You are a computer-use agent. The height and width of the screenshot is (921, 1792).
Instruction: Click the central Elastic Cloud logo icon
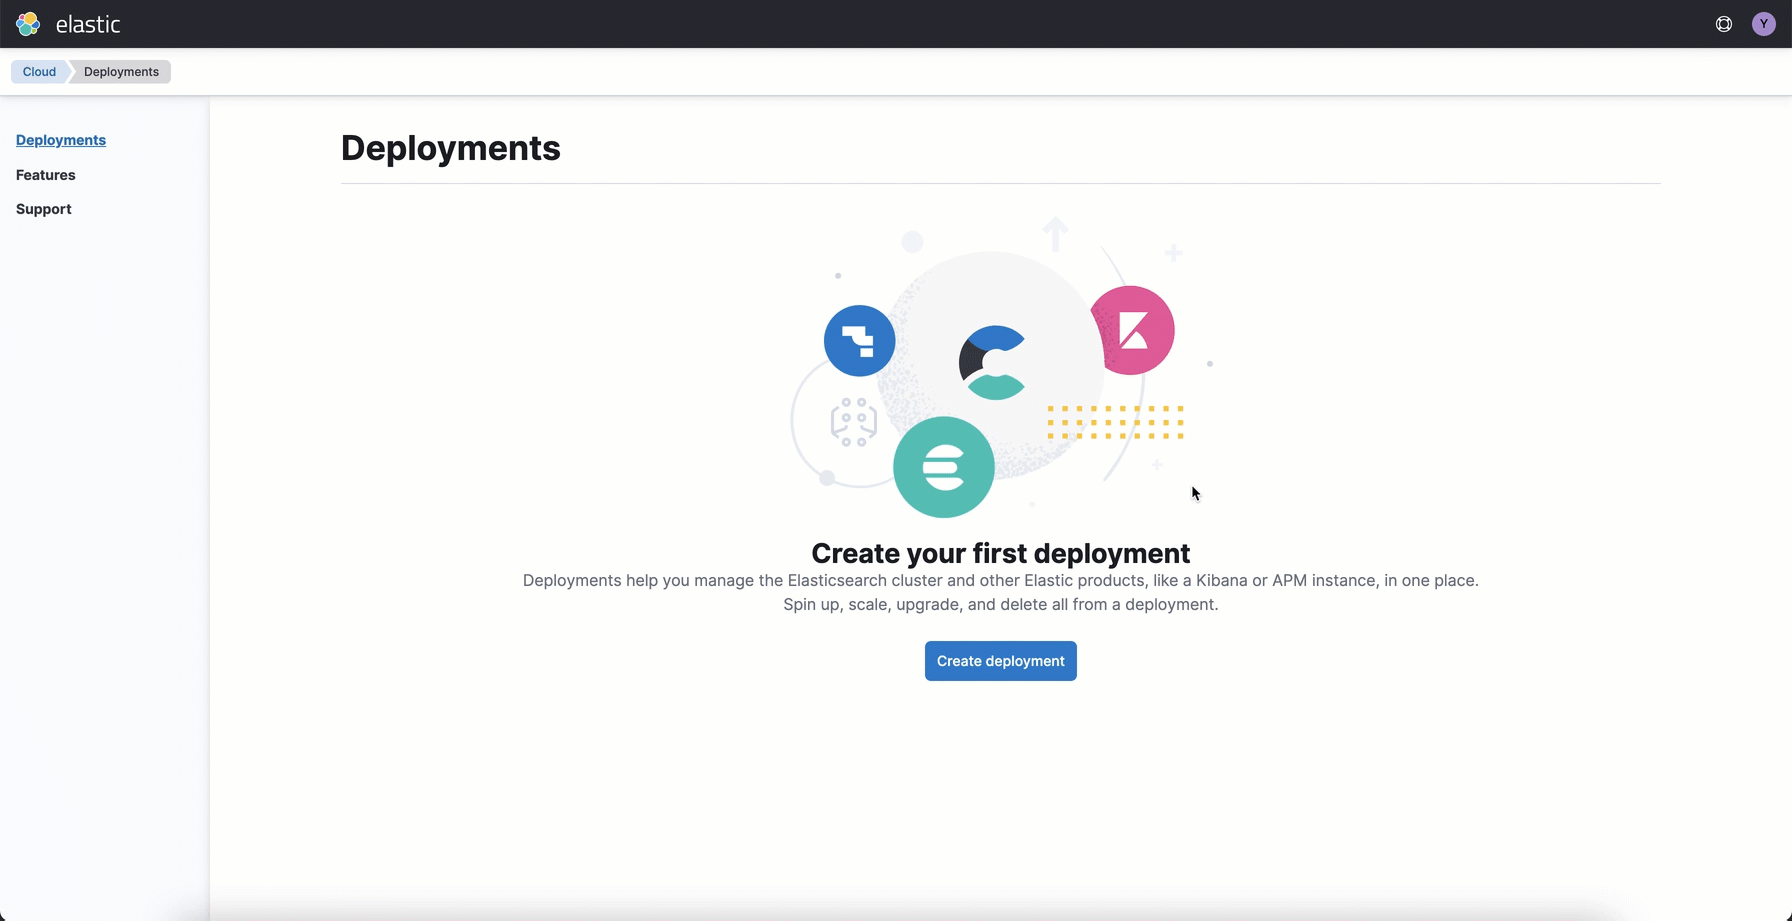point(993,363)
